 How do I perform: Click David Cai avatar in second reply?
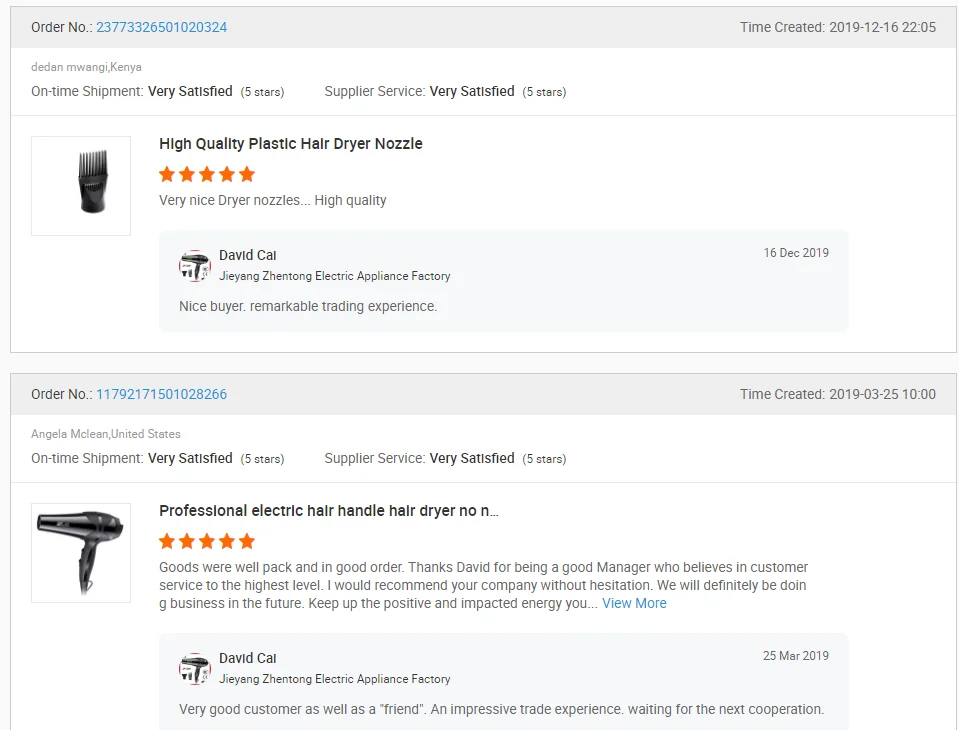coord(194,669)
